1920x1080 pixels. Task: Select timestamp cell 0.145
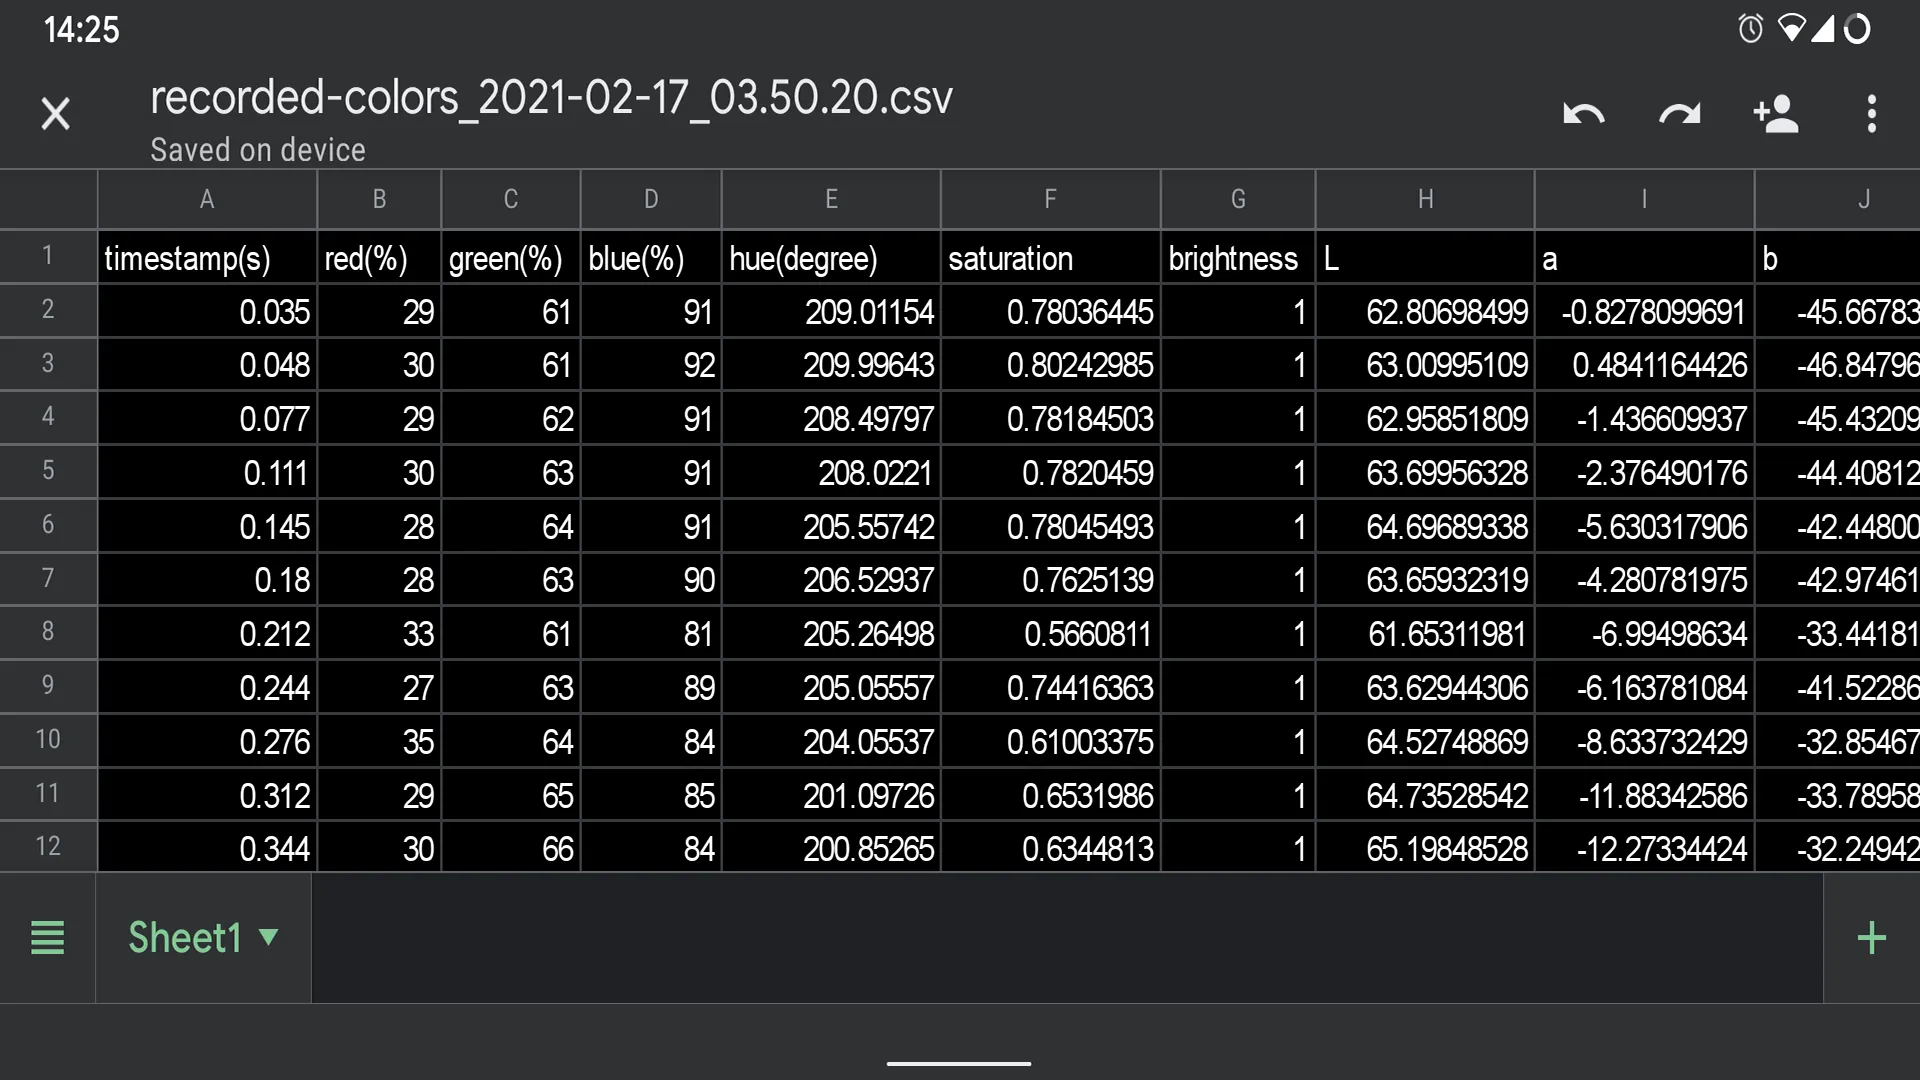click(207, 527)
